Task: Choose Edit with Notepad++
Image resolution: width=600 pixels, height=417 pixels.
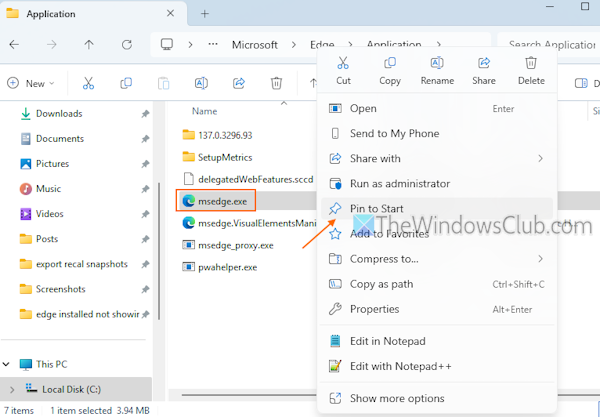Action: click(x=437, y=367)
